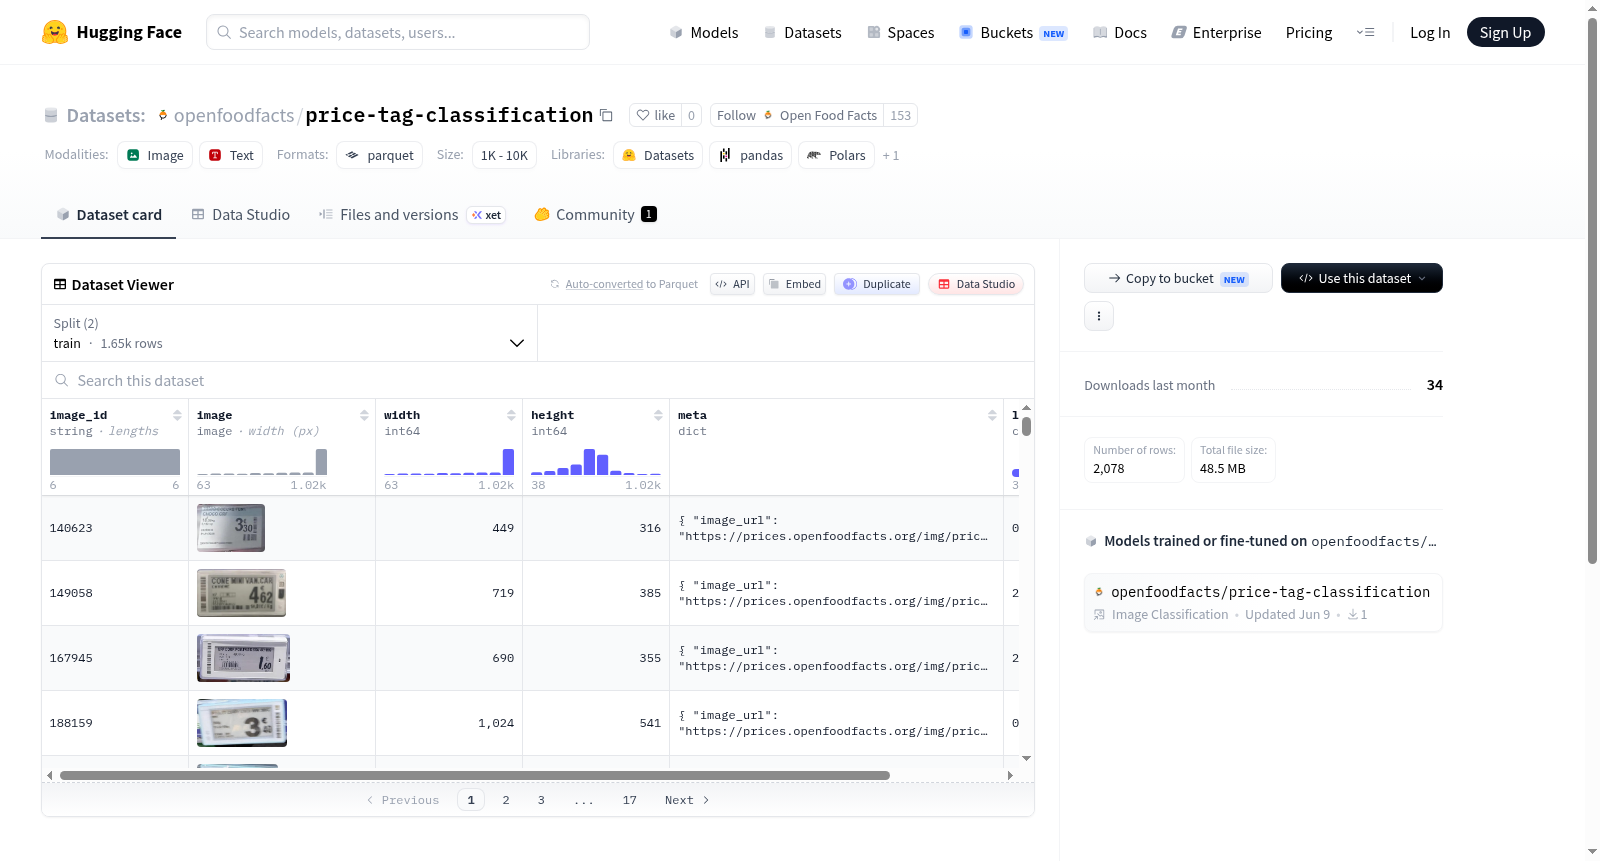This screenshot has height=861, width=1600.
Task: Sort by the width column icon
Action: 511,415
